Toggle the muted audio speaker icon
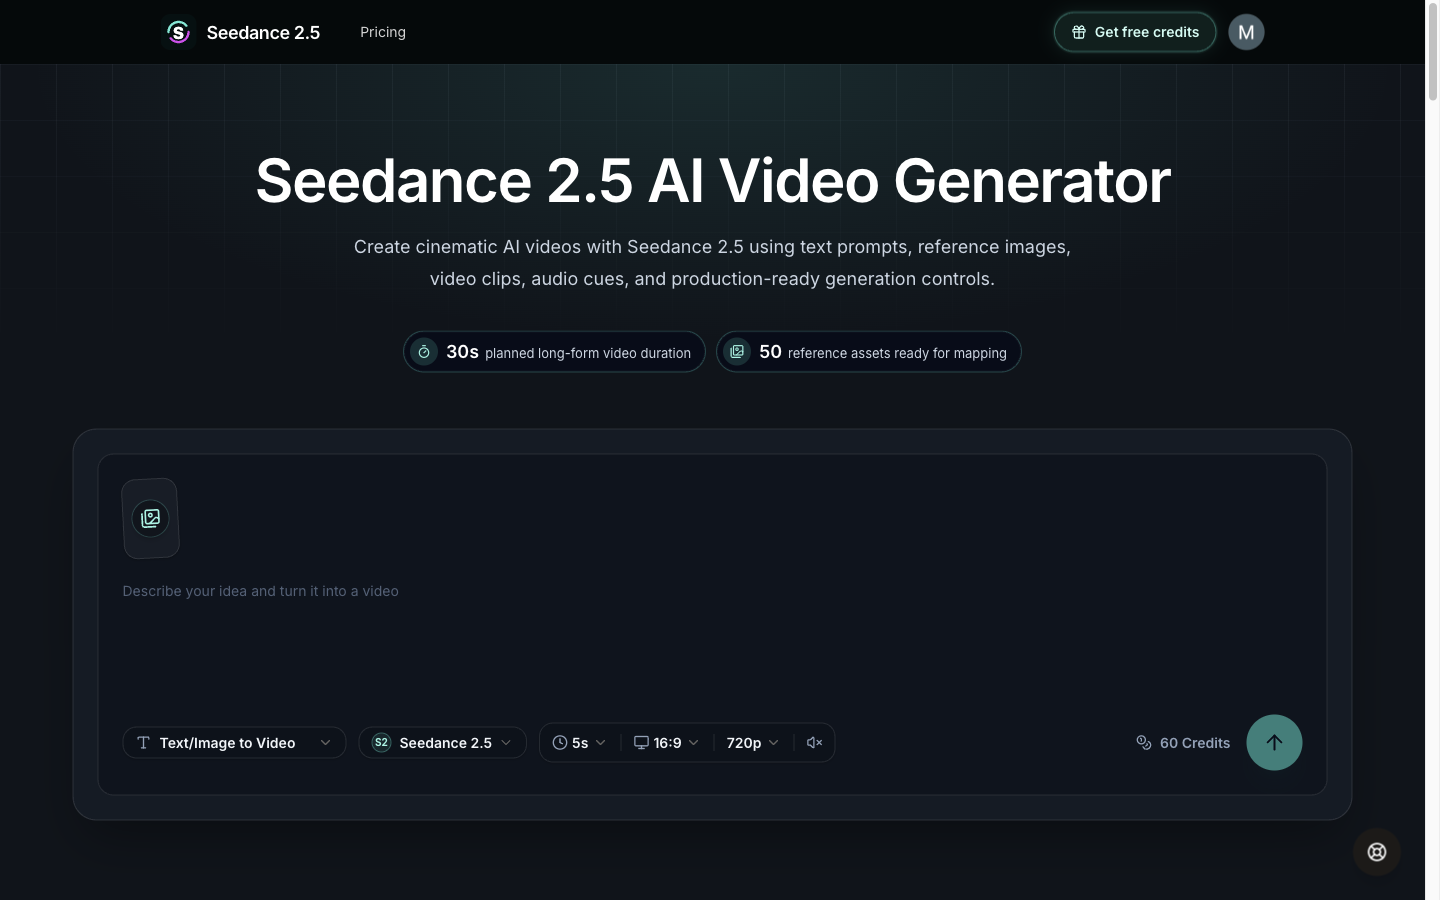 coord(814,742)
